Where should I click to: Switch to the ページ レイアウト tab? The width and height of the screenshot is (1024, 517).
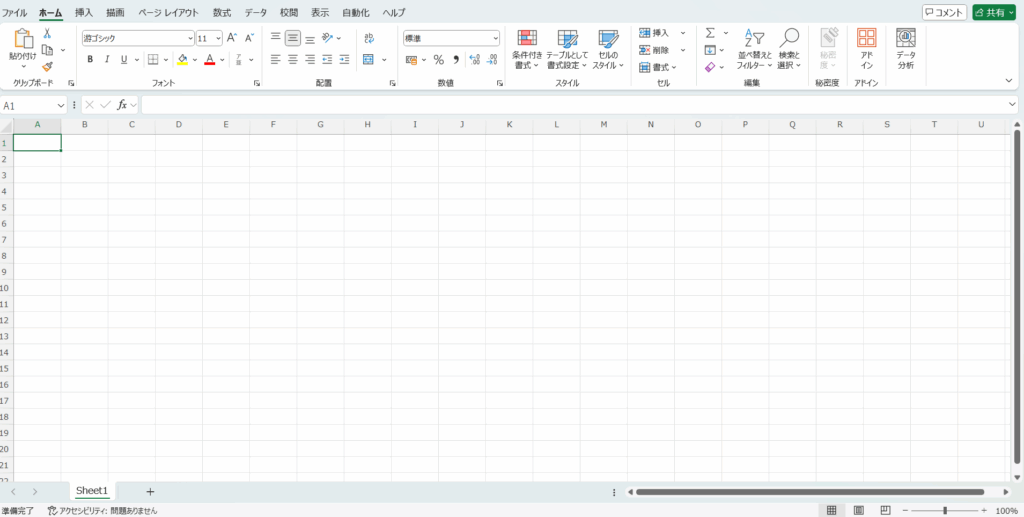pyautogui.click(x=168, y=12)
